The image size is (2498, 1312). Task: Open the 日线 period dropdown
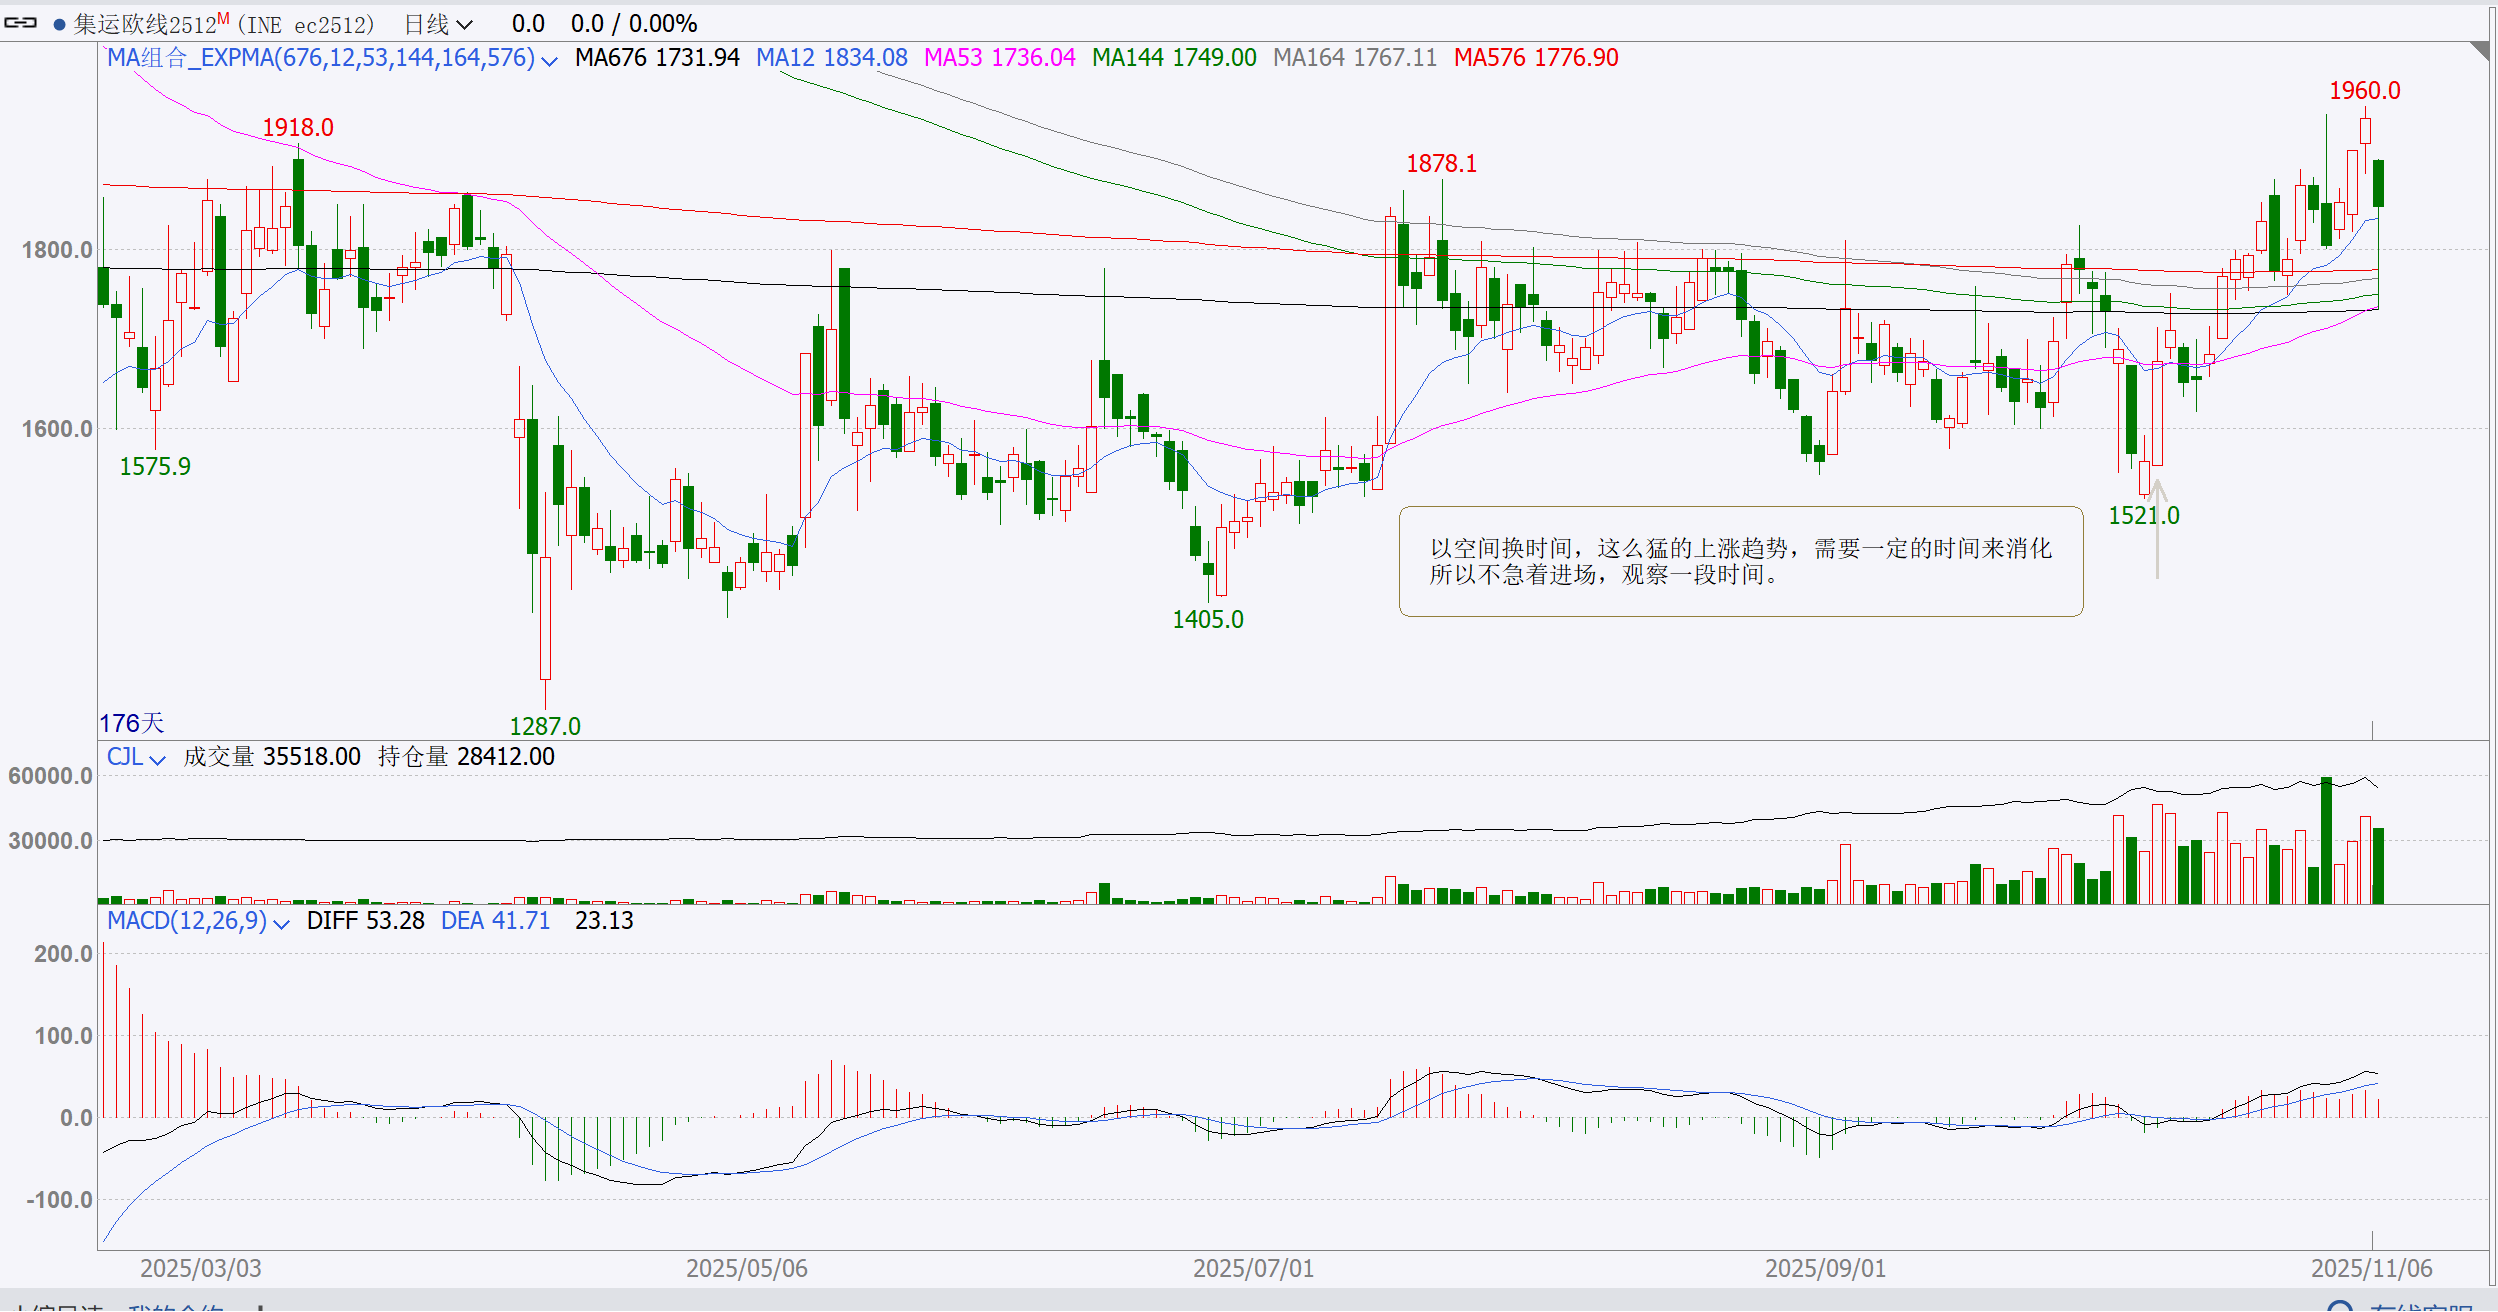[x=438, y=24]
